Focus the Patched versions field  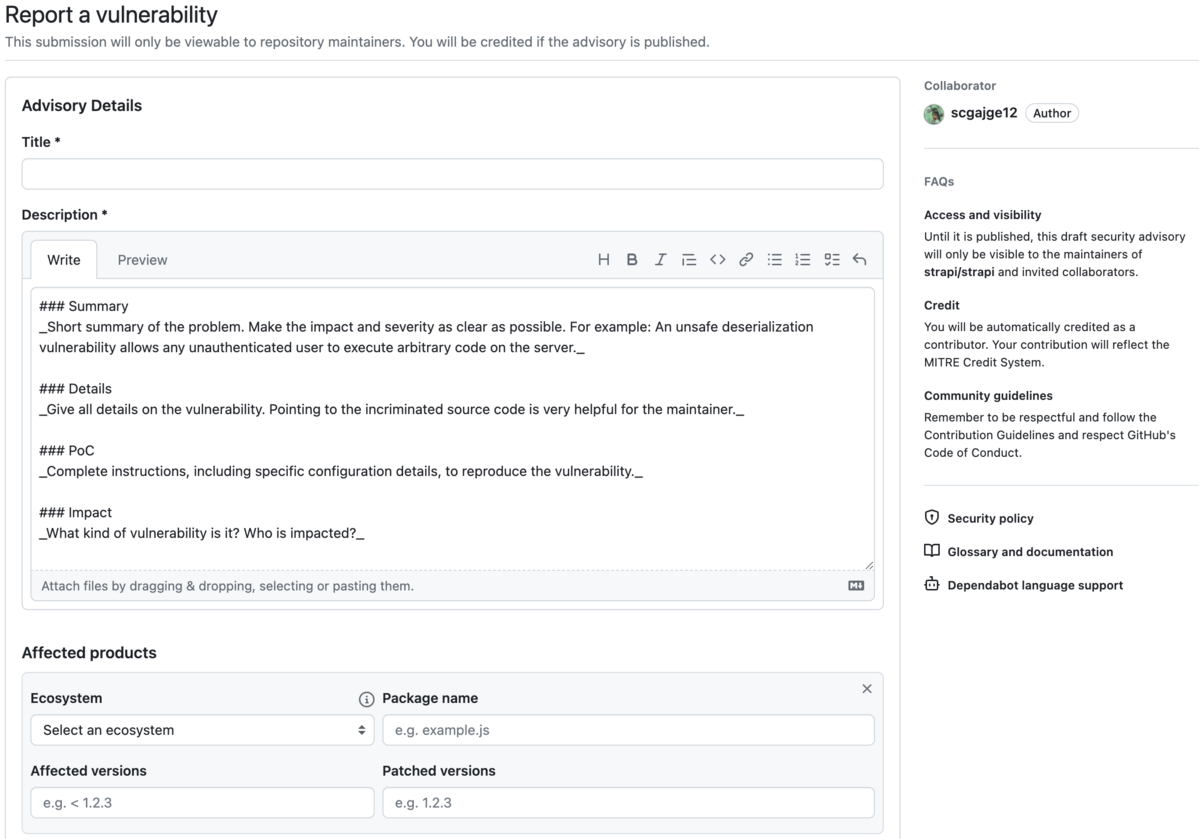628,803
